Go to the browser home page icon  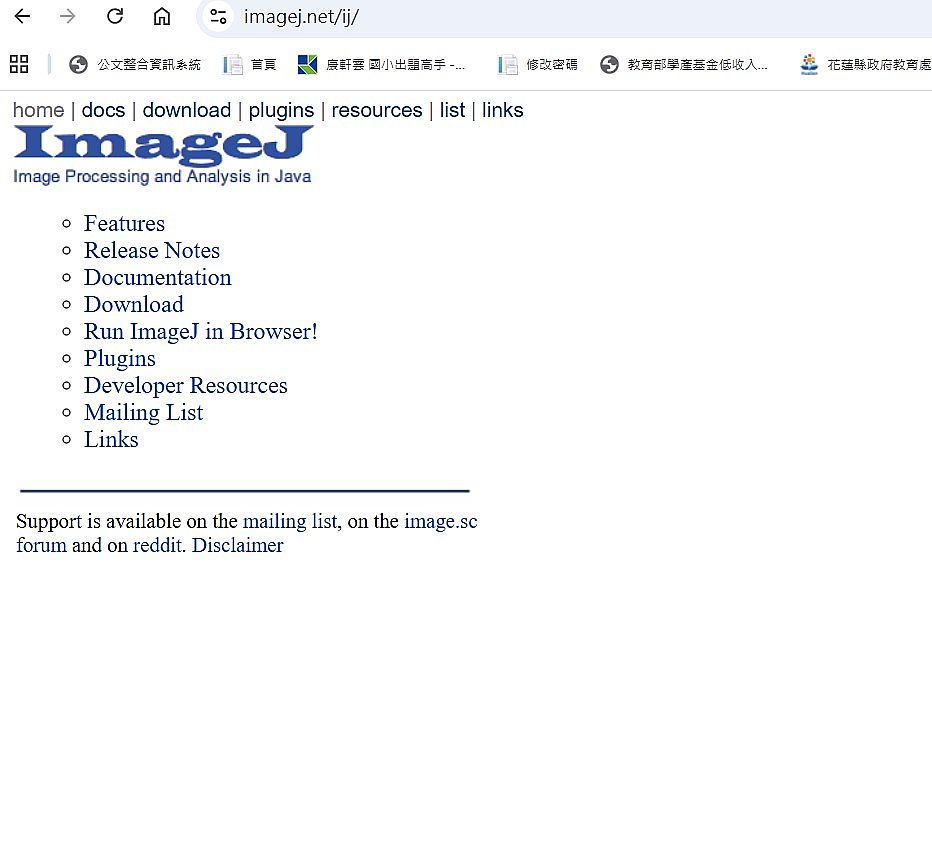click(x=162, y=16)
